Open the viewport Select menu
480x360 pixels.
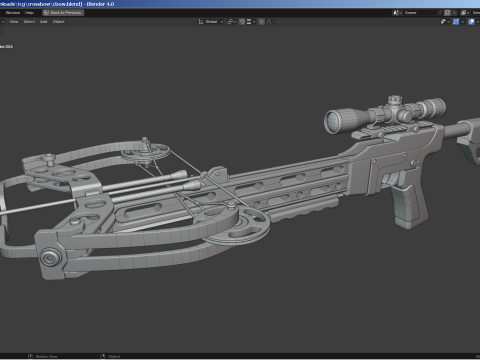pos(29,22)
